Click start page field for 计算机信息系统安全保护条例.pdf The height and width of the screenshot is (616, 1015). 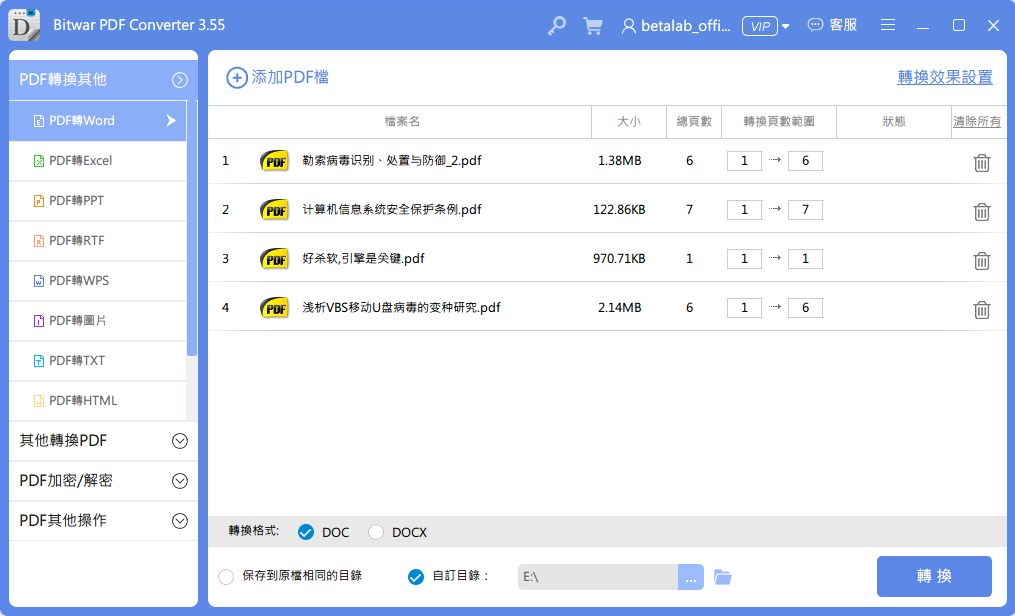click(744, 210)
